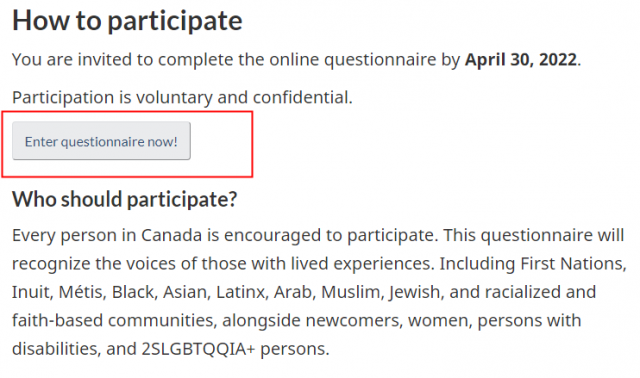
Task: Click the word 'Canada' in the paragraph
Action: pyautogui.click(x=171, y=235)
